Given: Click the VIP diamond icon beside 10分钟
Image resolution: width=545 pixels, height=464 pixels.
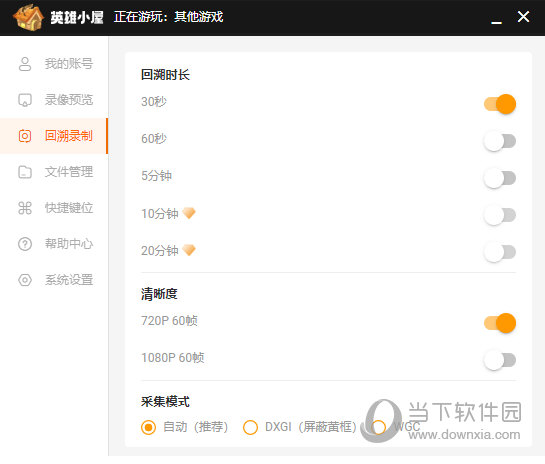Looking at the screenshot, I should pyautogui.click(x=189, y=213).
